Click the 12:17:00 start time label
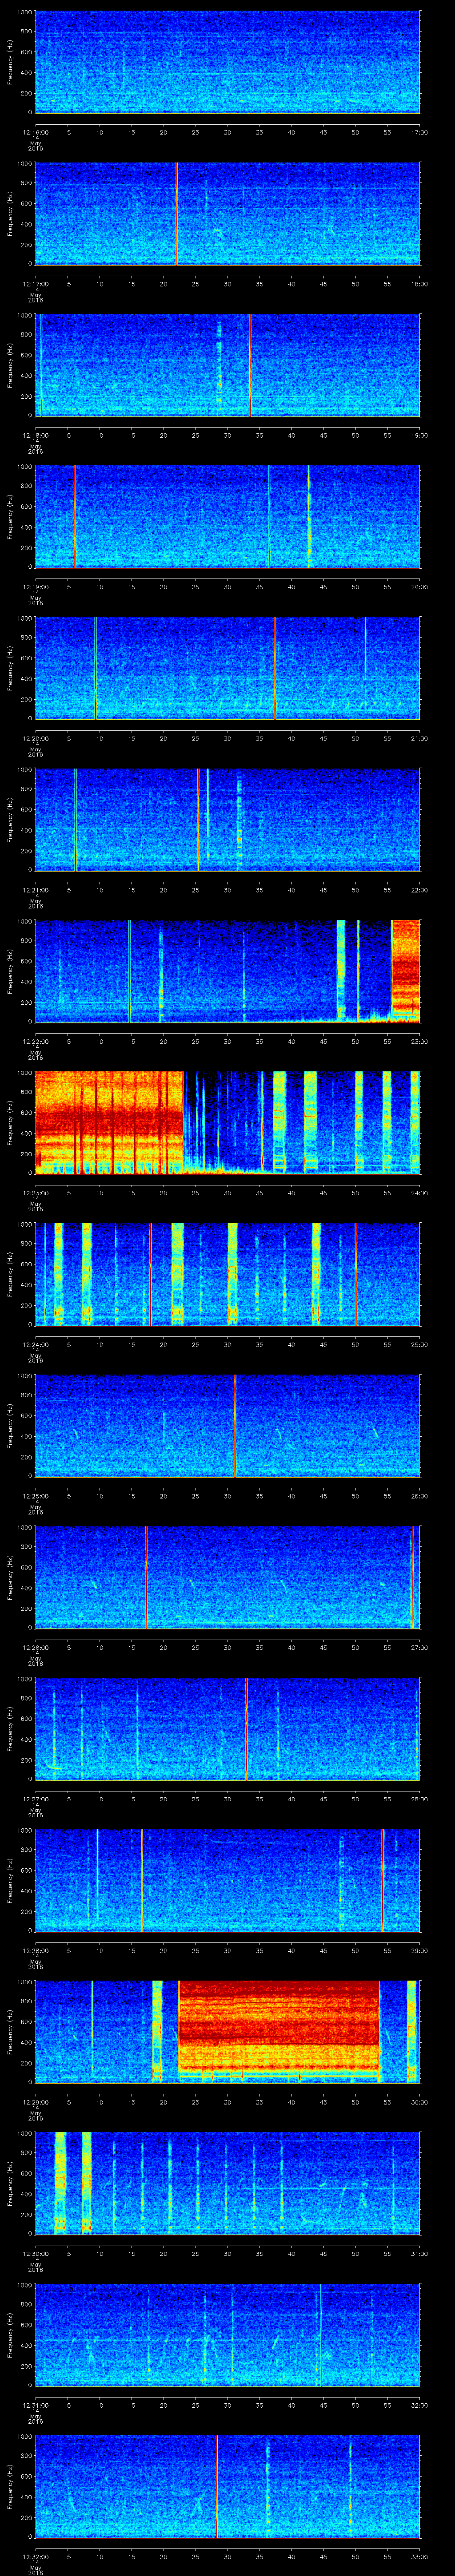 pyautogui.click(x=35, y=284)
